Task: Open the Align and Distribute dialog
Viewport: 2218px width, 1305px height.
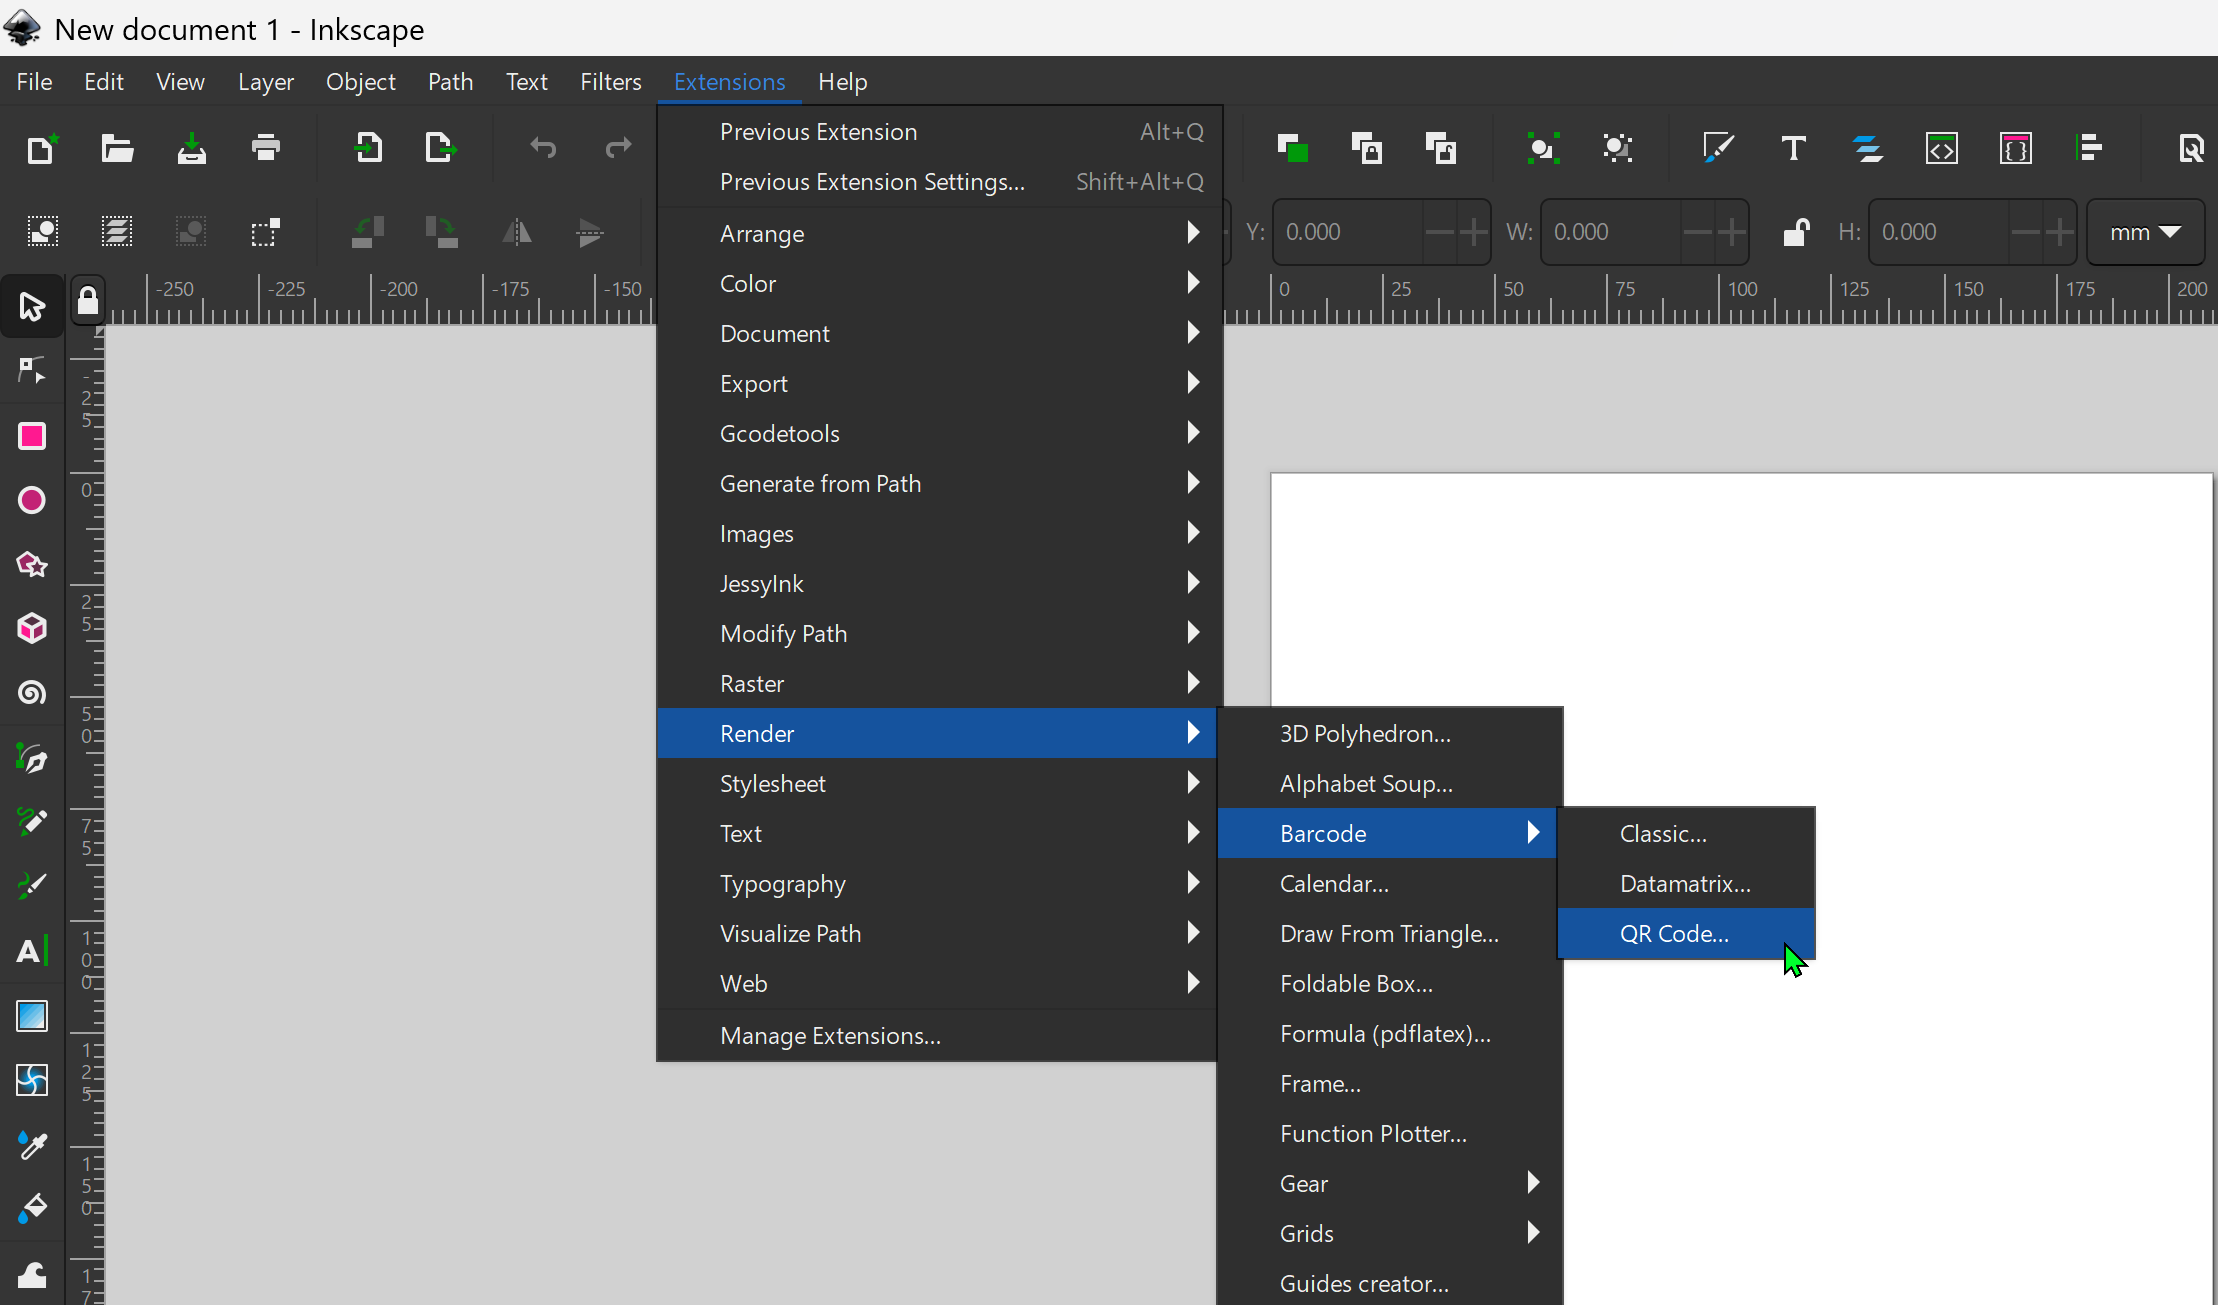Action: (x=2090, y=148)
